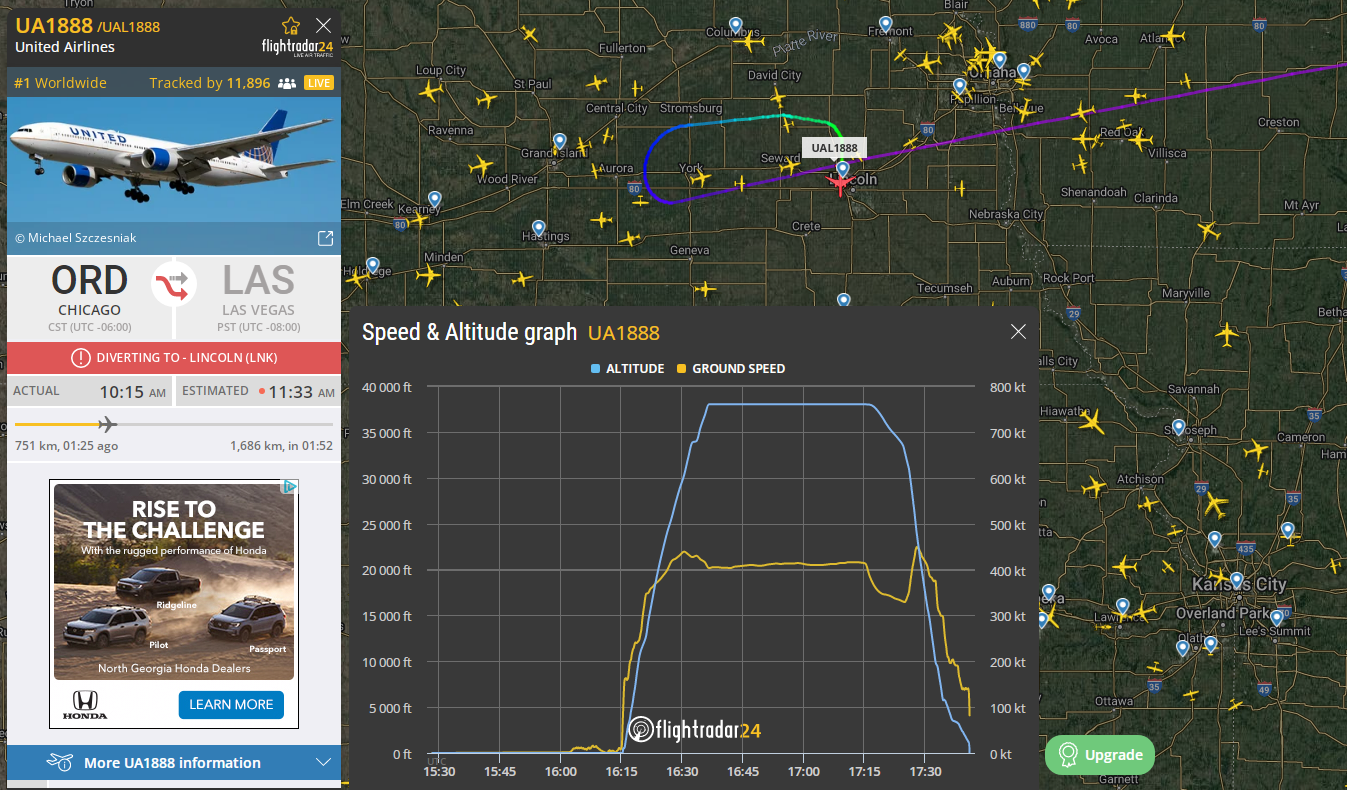Select yellow aircraft near Bethany

coord(1228,335)
